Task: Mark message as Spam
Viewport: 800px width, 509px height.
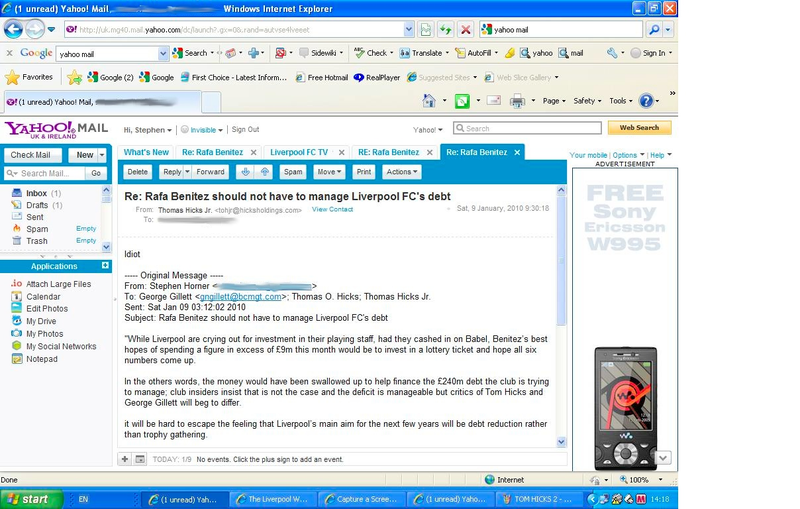Action: pos(293,172)
